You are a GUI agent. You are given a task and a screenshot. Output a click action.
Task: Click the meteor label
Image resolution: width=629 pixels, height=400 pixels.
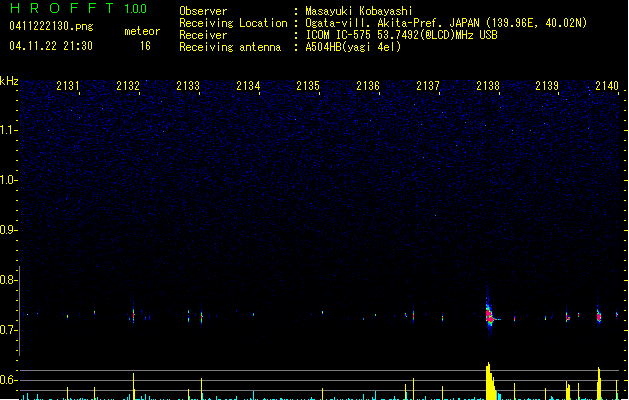142,31
